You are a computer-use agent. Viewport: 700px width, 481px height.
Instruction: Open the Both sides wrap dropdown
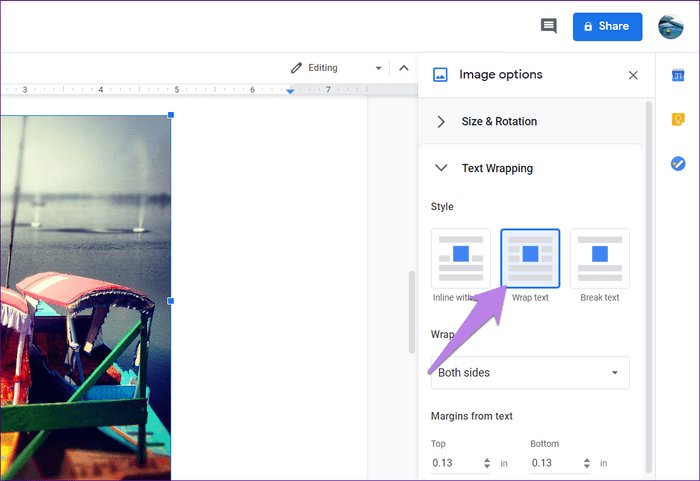[530, 372]
